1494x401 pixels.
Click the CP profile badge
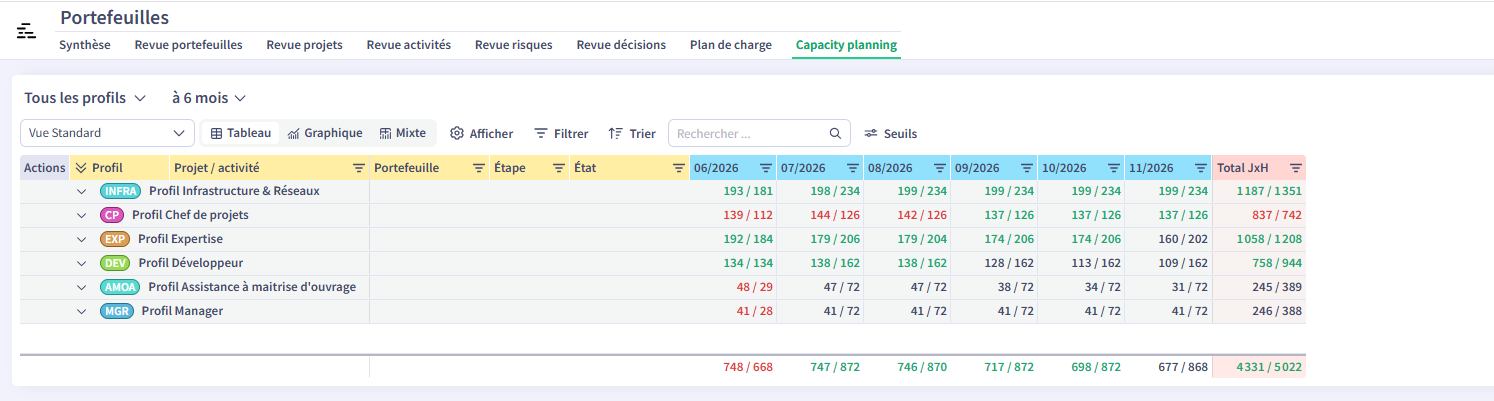[x=112, y=215]
